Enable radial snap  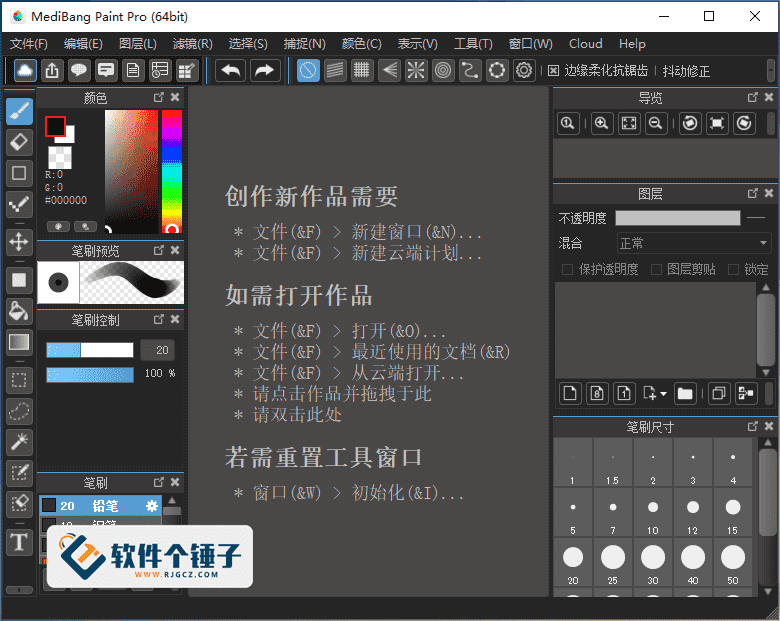coord(416,71)
